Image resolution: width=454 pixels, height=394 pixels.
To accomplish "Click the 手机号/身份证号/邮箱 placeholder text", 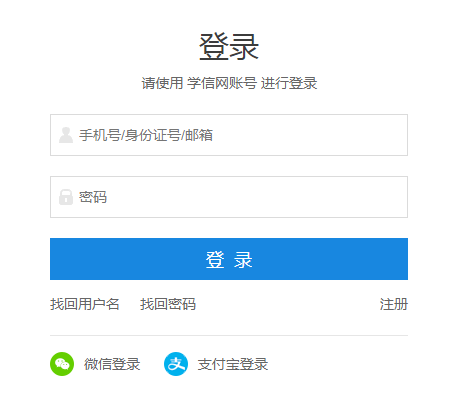I will [146, 135].
